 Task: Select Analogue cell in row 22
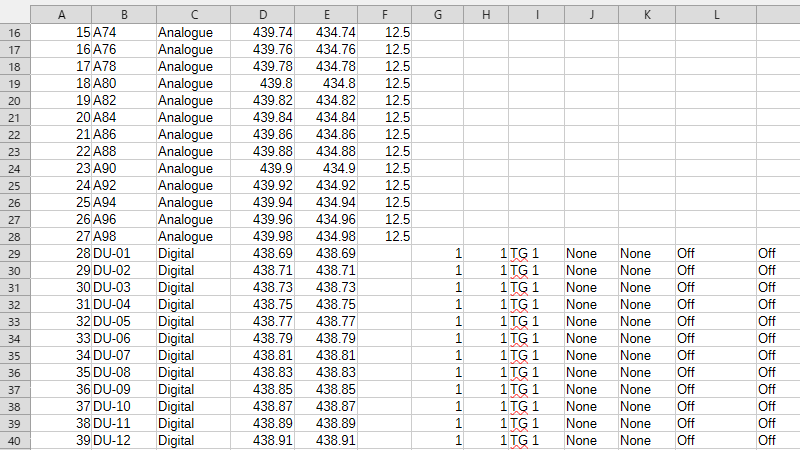click(192, 134)
